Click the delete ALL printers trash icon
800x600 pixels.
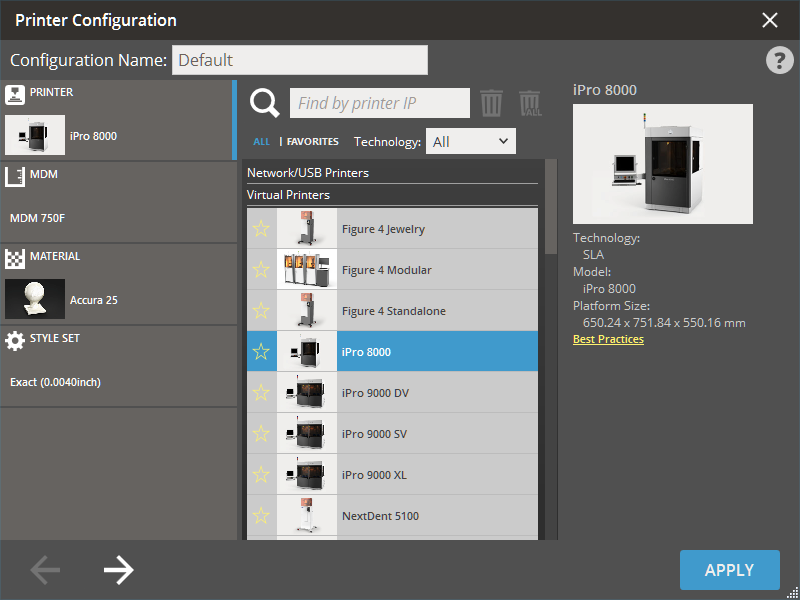click(530, 103)
